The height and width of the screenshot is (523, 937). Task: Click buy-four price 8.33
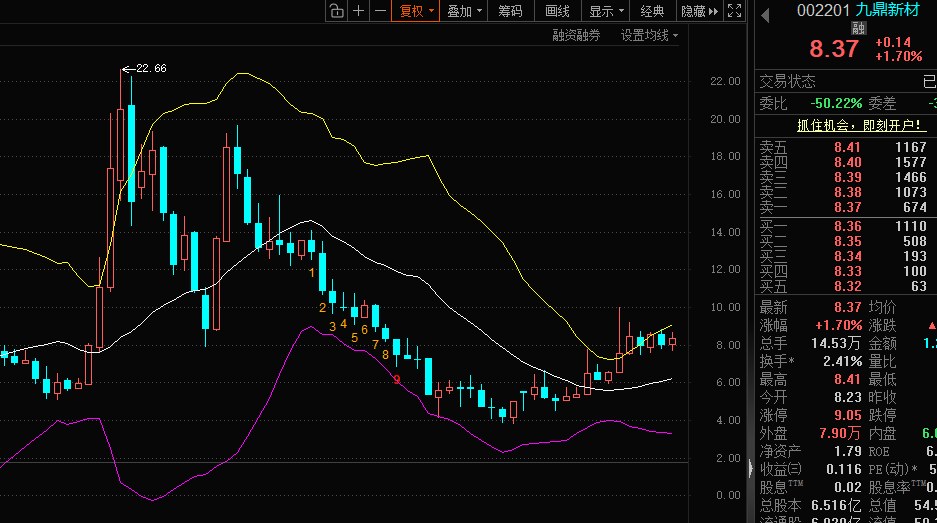click(847, 271)
